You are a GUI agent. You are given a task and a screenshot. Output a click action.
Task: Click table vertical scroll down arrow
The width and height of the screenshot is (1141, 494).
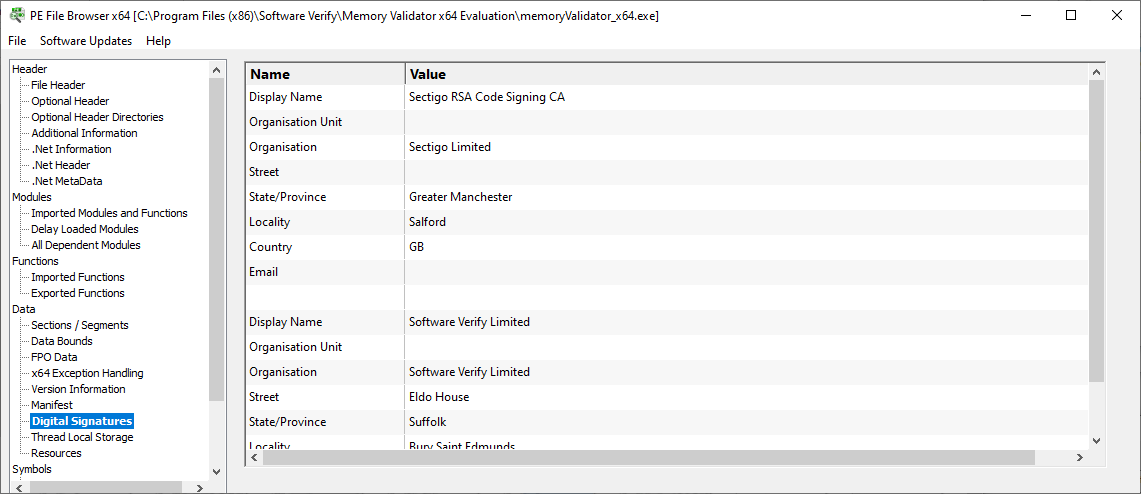coord(1097,441)
